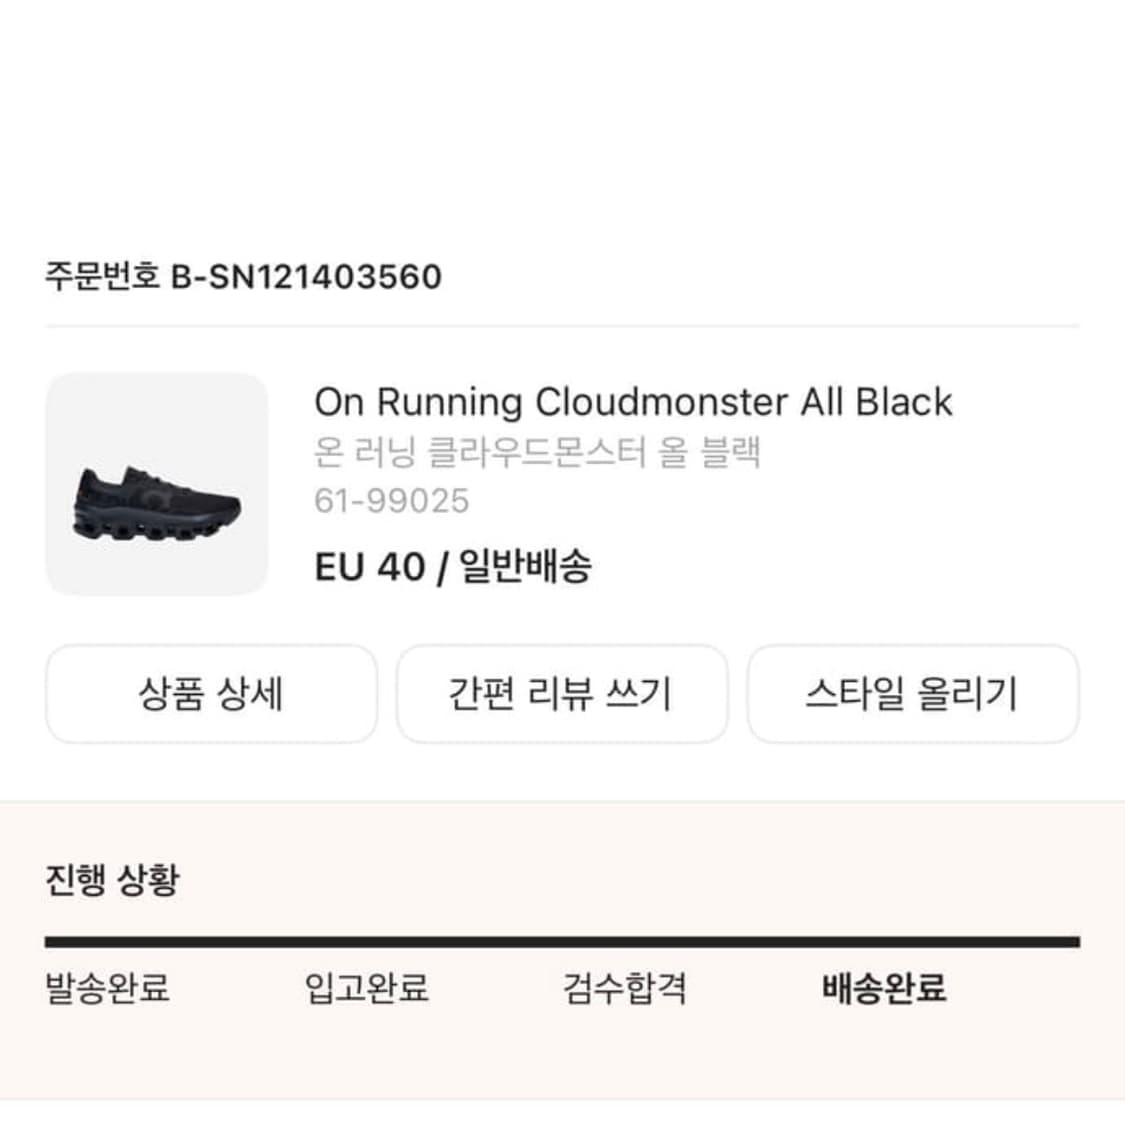Click the product name On Running Cloudmonster All Black
The image size is (1125, 1124).
tap(633, 402)
